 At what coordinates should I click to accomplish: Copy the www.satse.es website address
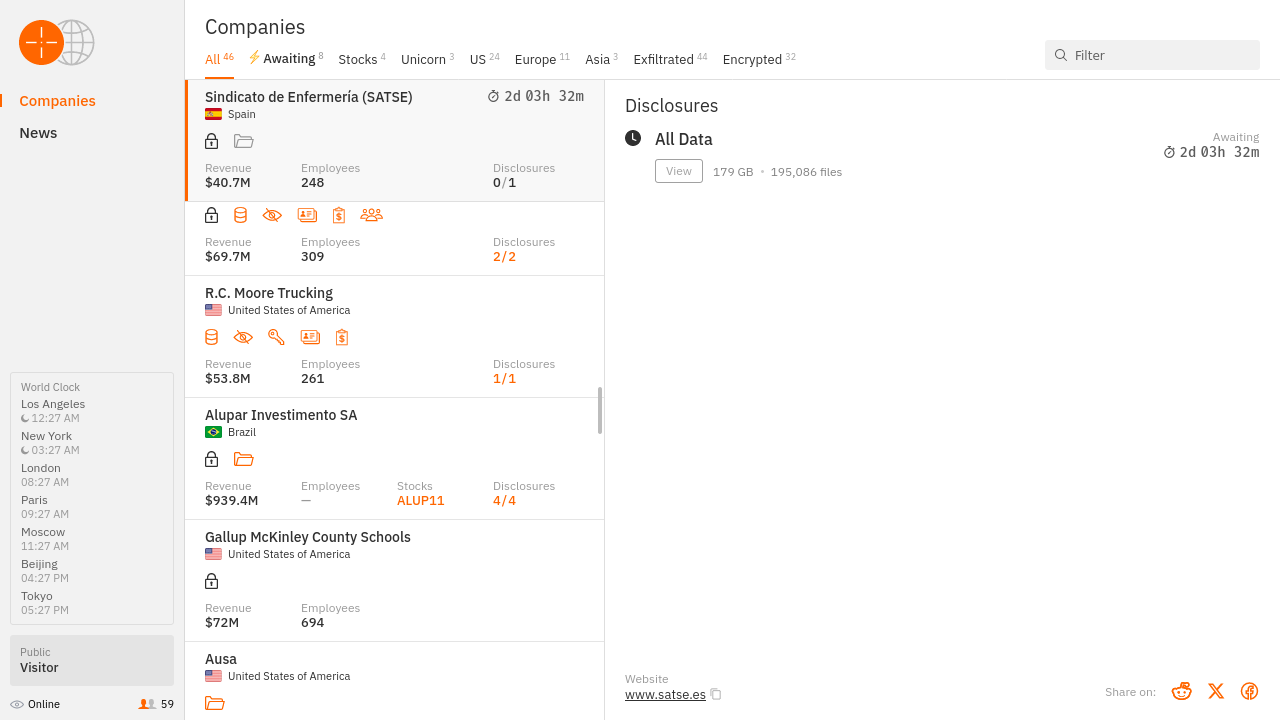point(716,694)
